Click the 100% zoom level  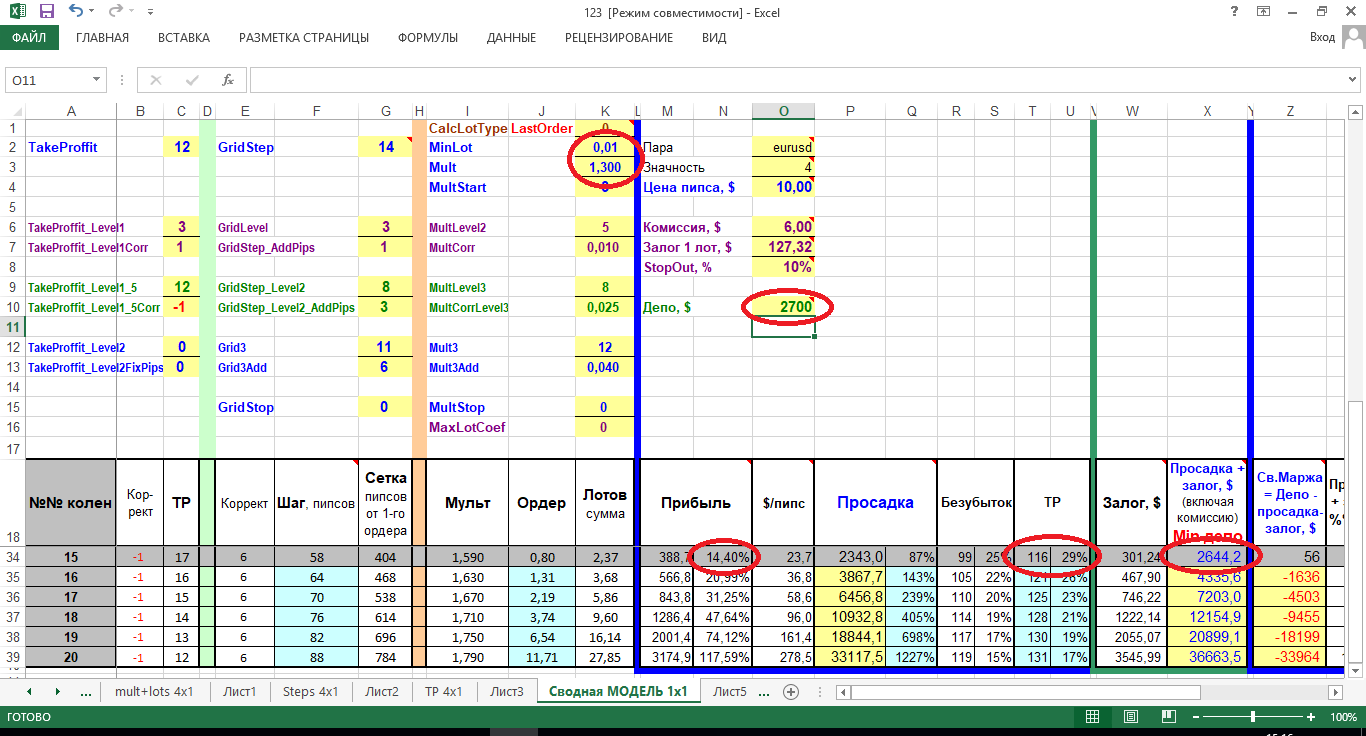[x=1344, y=717]
